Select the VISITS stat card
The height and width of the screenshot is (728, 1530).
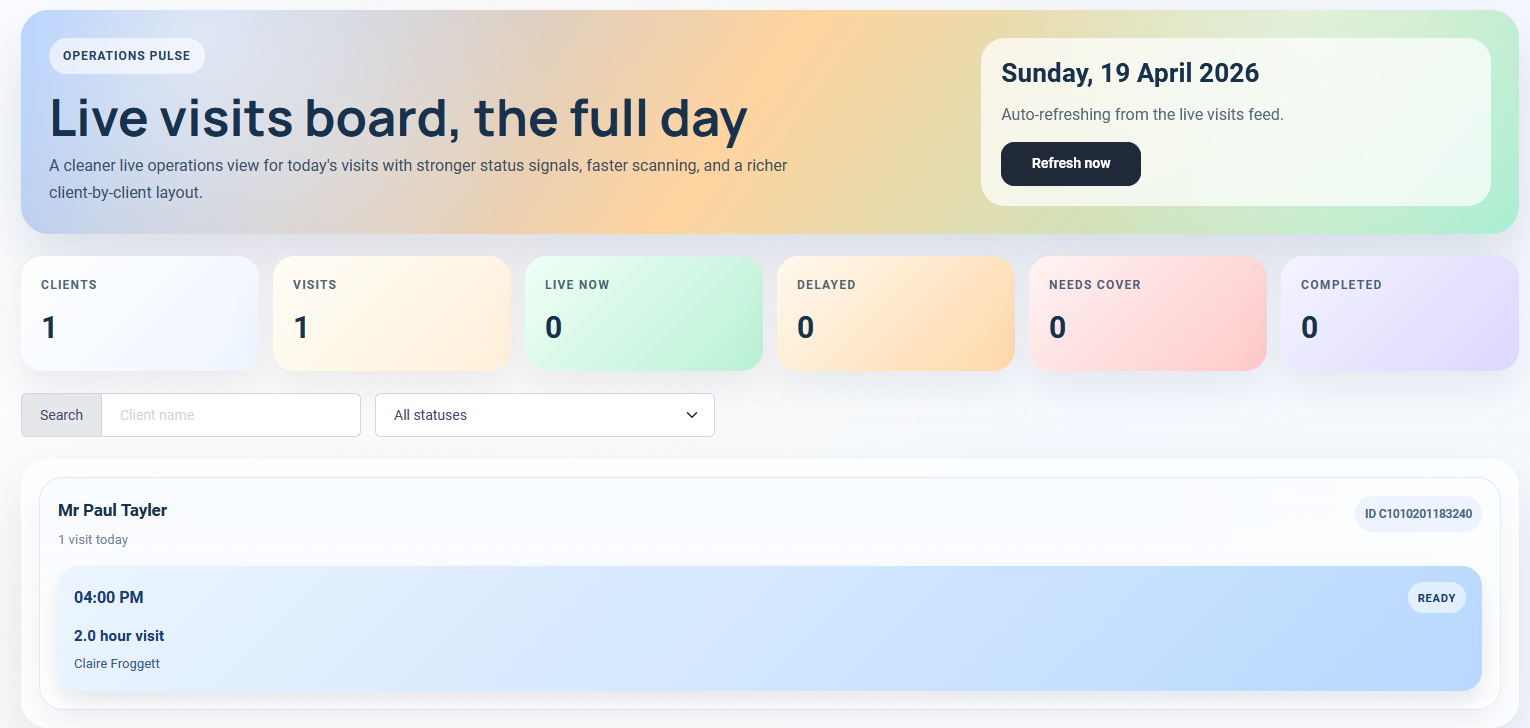click(x=391, y=313)
